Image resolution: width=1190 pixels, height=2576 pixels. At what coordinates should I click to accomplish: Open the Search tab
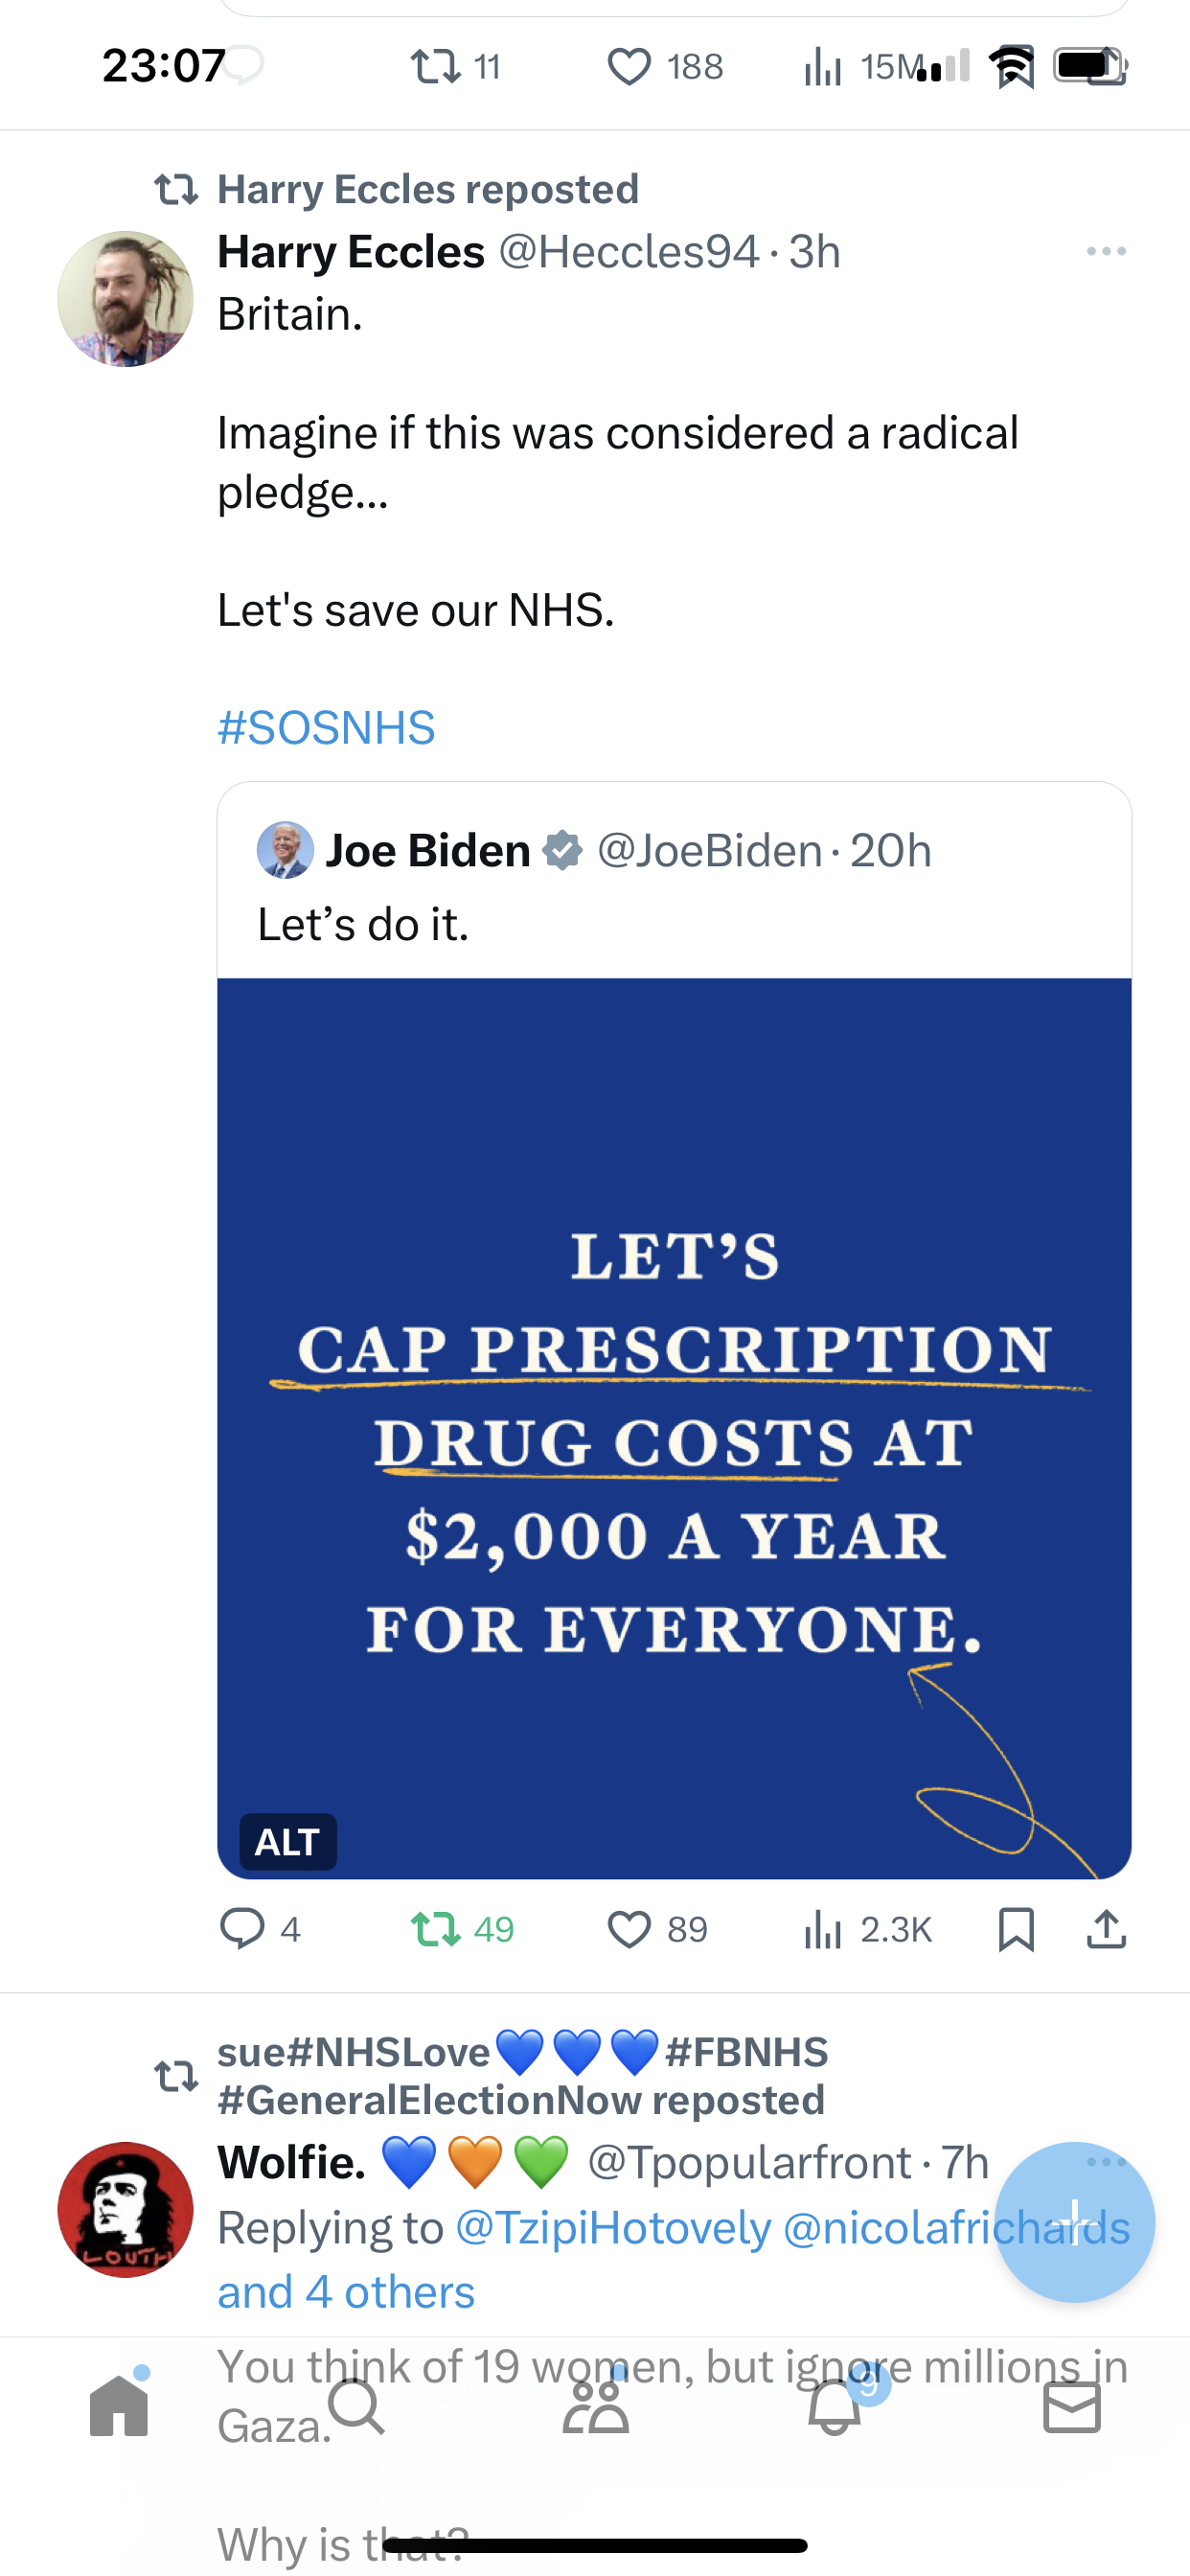[357, 2404]
